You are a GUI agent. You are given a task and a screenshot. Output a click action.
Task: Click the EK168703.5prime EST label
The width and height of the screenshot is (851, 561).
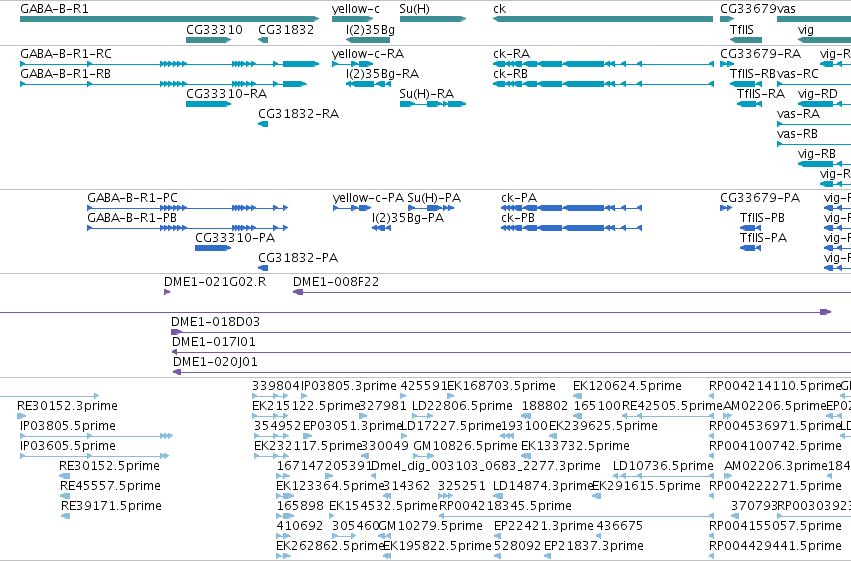501,386
